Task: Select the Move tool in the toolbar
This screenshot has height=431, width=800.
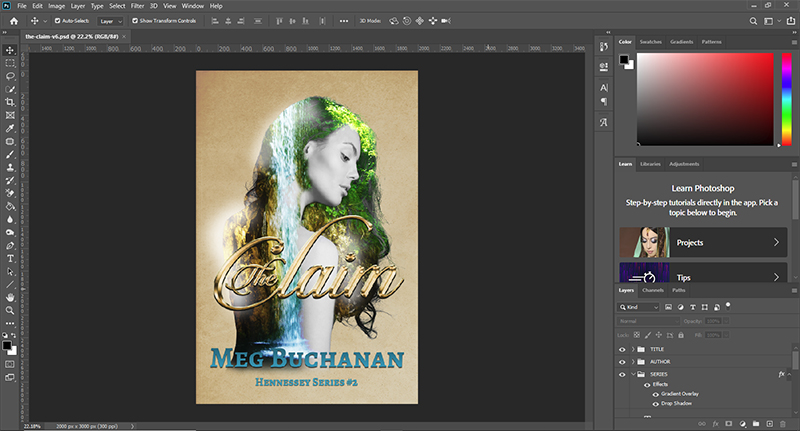Action: coord(10,49)
